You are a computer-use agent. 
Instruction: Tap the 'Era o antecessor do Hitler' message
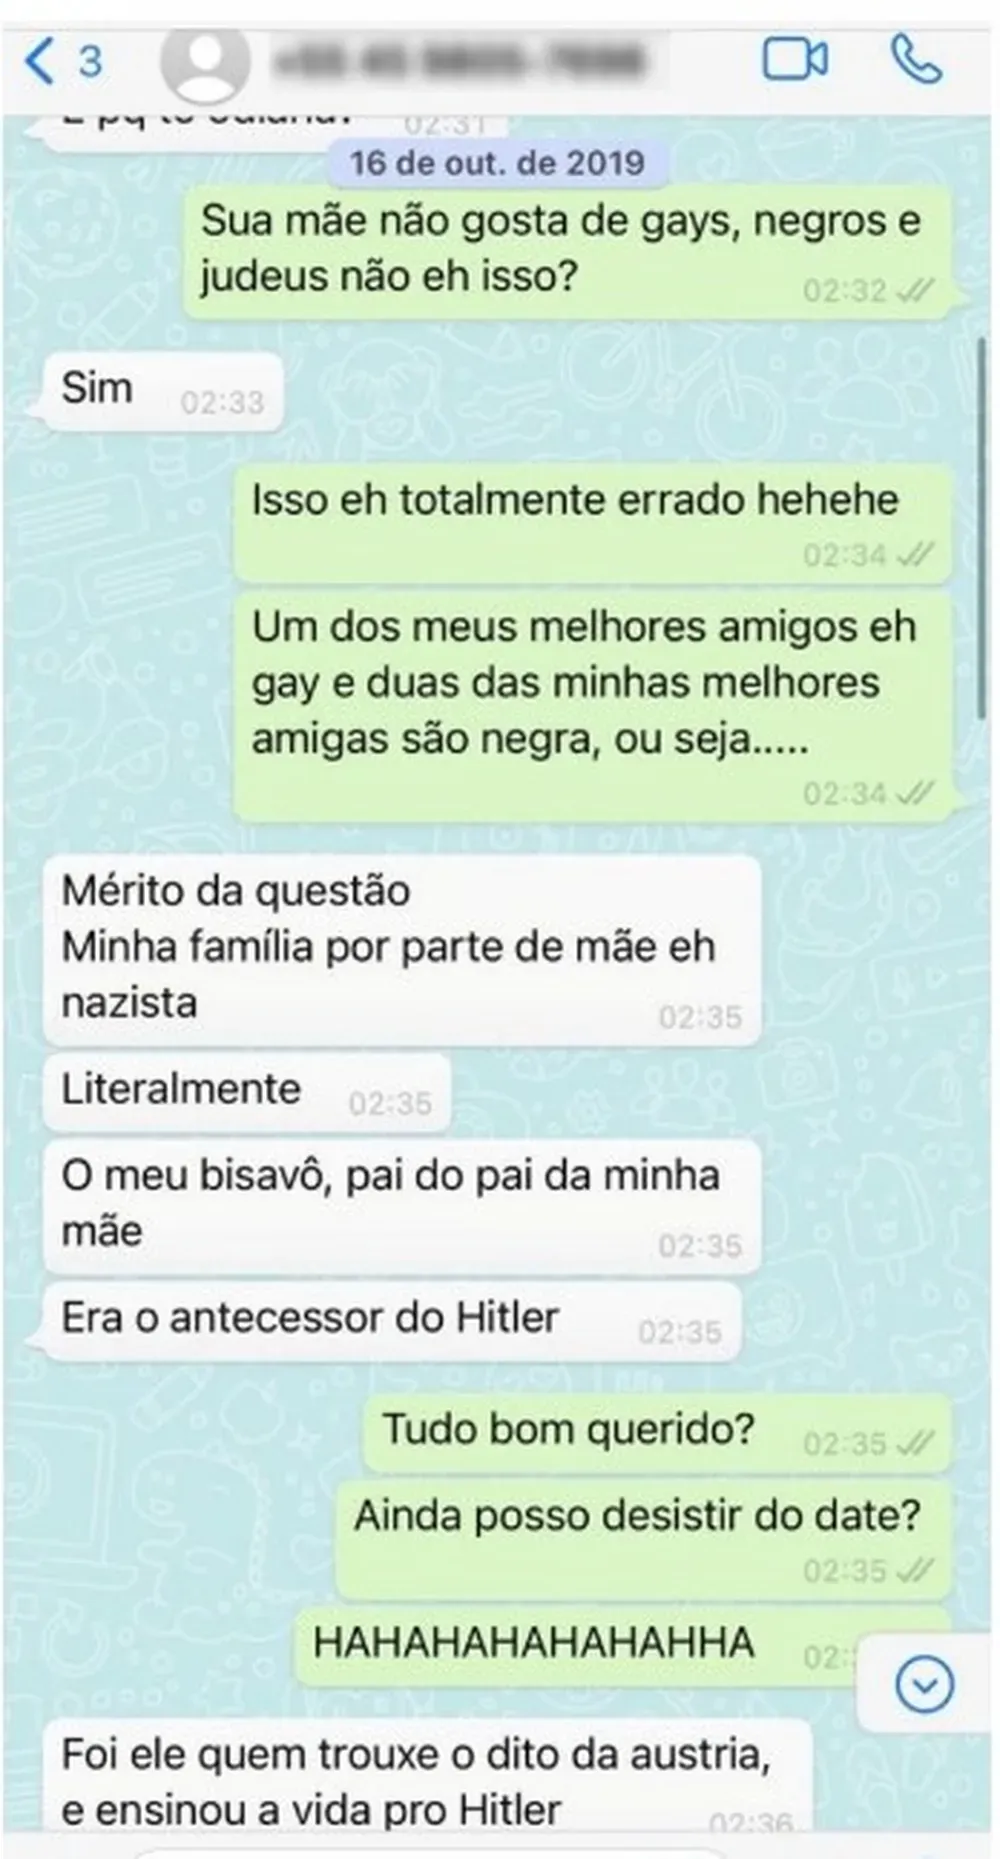point(392,1321)
